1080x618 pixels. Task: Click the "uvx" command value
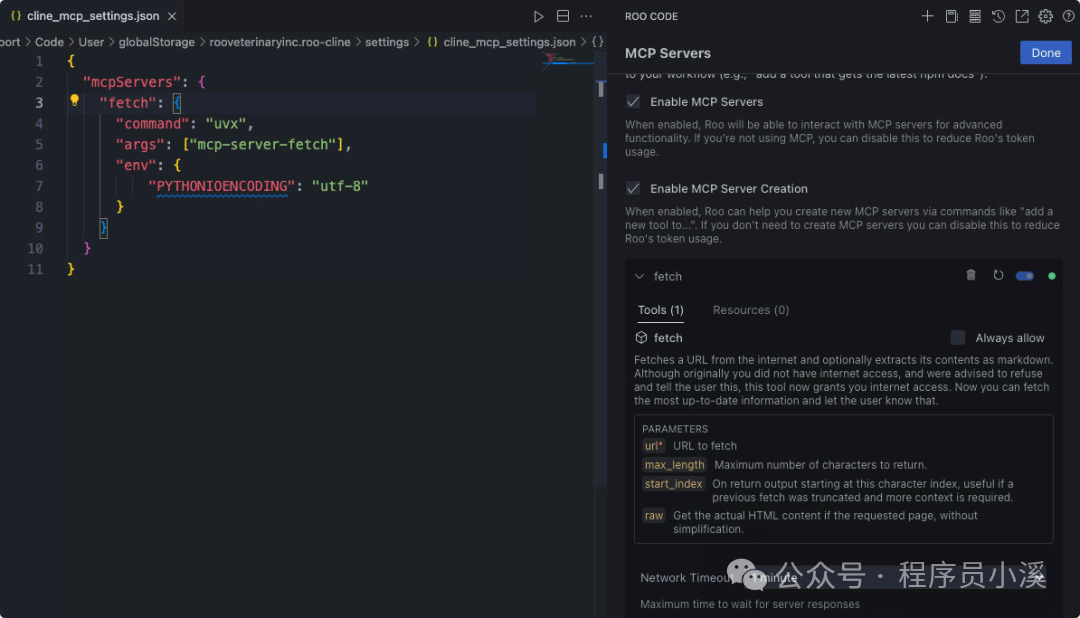226,124
